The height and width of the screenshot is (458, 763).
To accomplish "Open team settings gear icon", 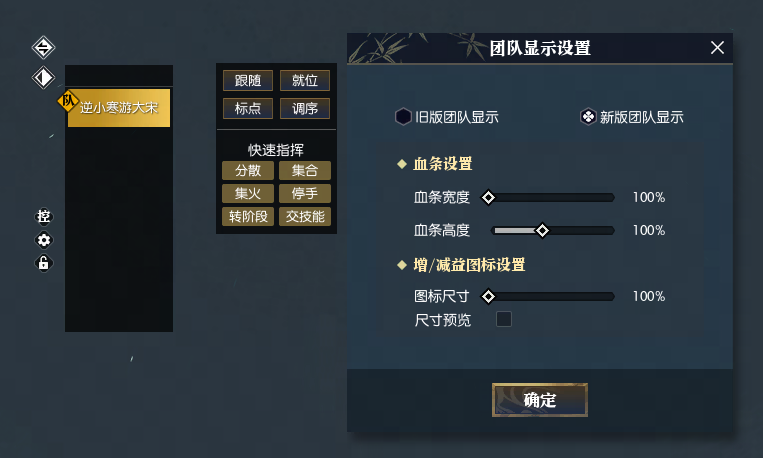I will 44,240.
